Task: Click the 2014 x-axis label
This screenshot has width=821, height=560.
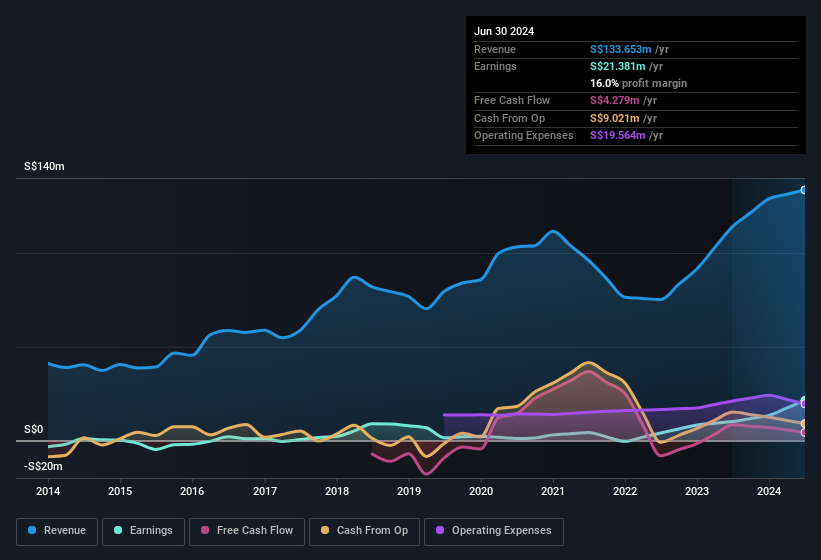Action: point(48,491)
